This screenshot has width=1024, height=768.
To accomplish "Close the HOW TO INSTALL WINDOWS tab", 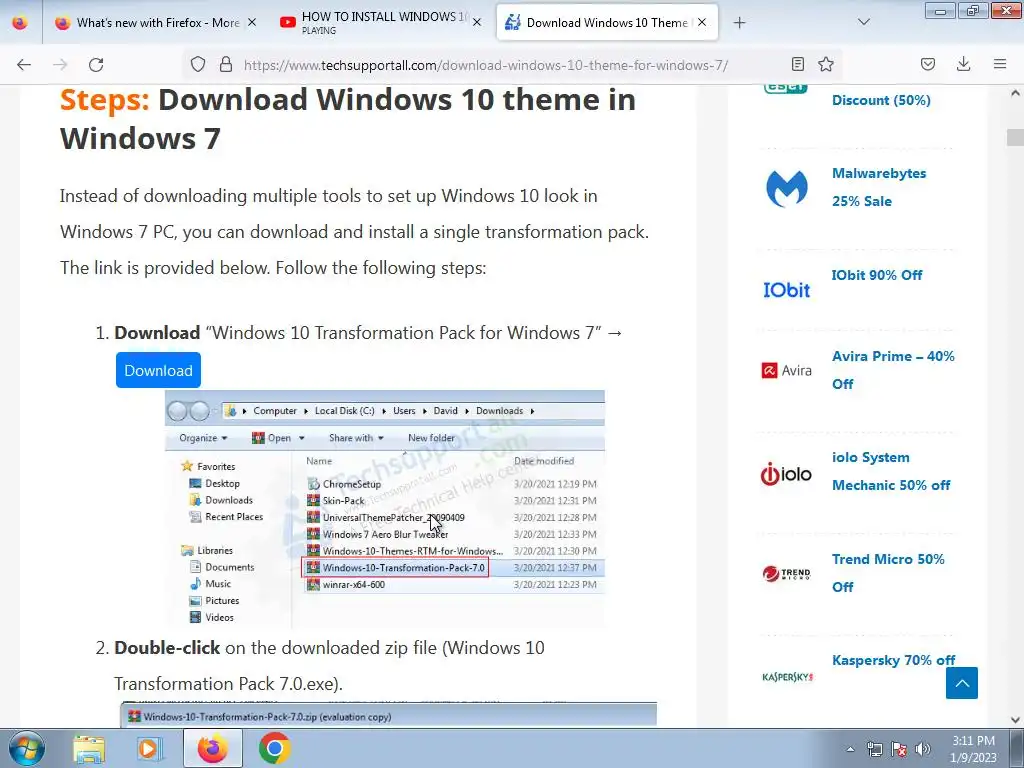I will [x=477, y=23].
